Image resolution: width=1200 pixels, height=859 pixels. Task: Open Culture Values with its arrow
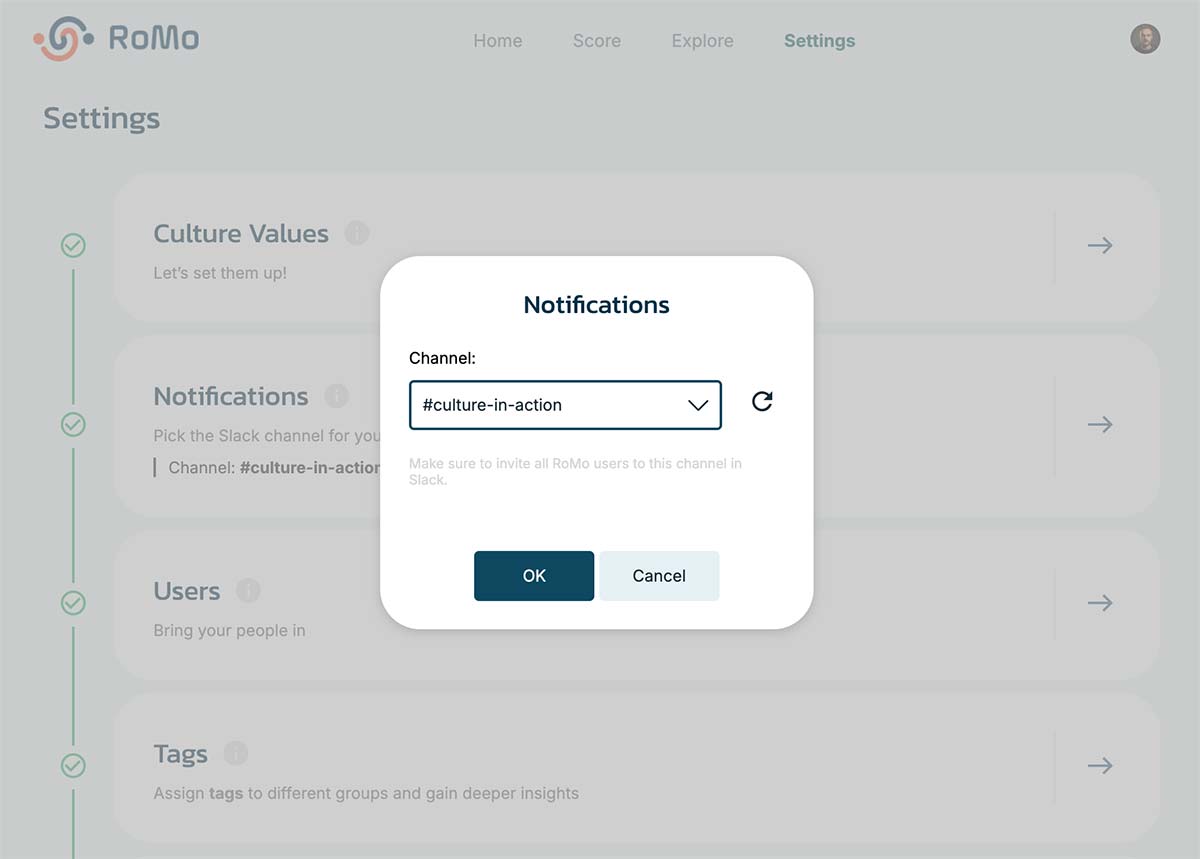point(1100,245)
